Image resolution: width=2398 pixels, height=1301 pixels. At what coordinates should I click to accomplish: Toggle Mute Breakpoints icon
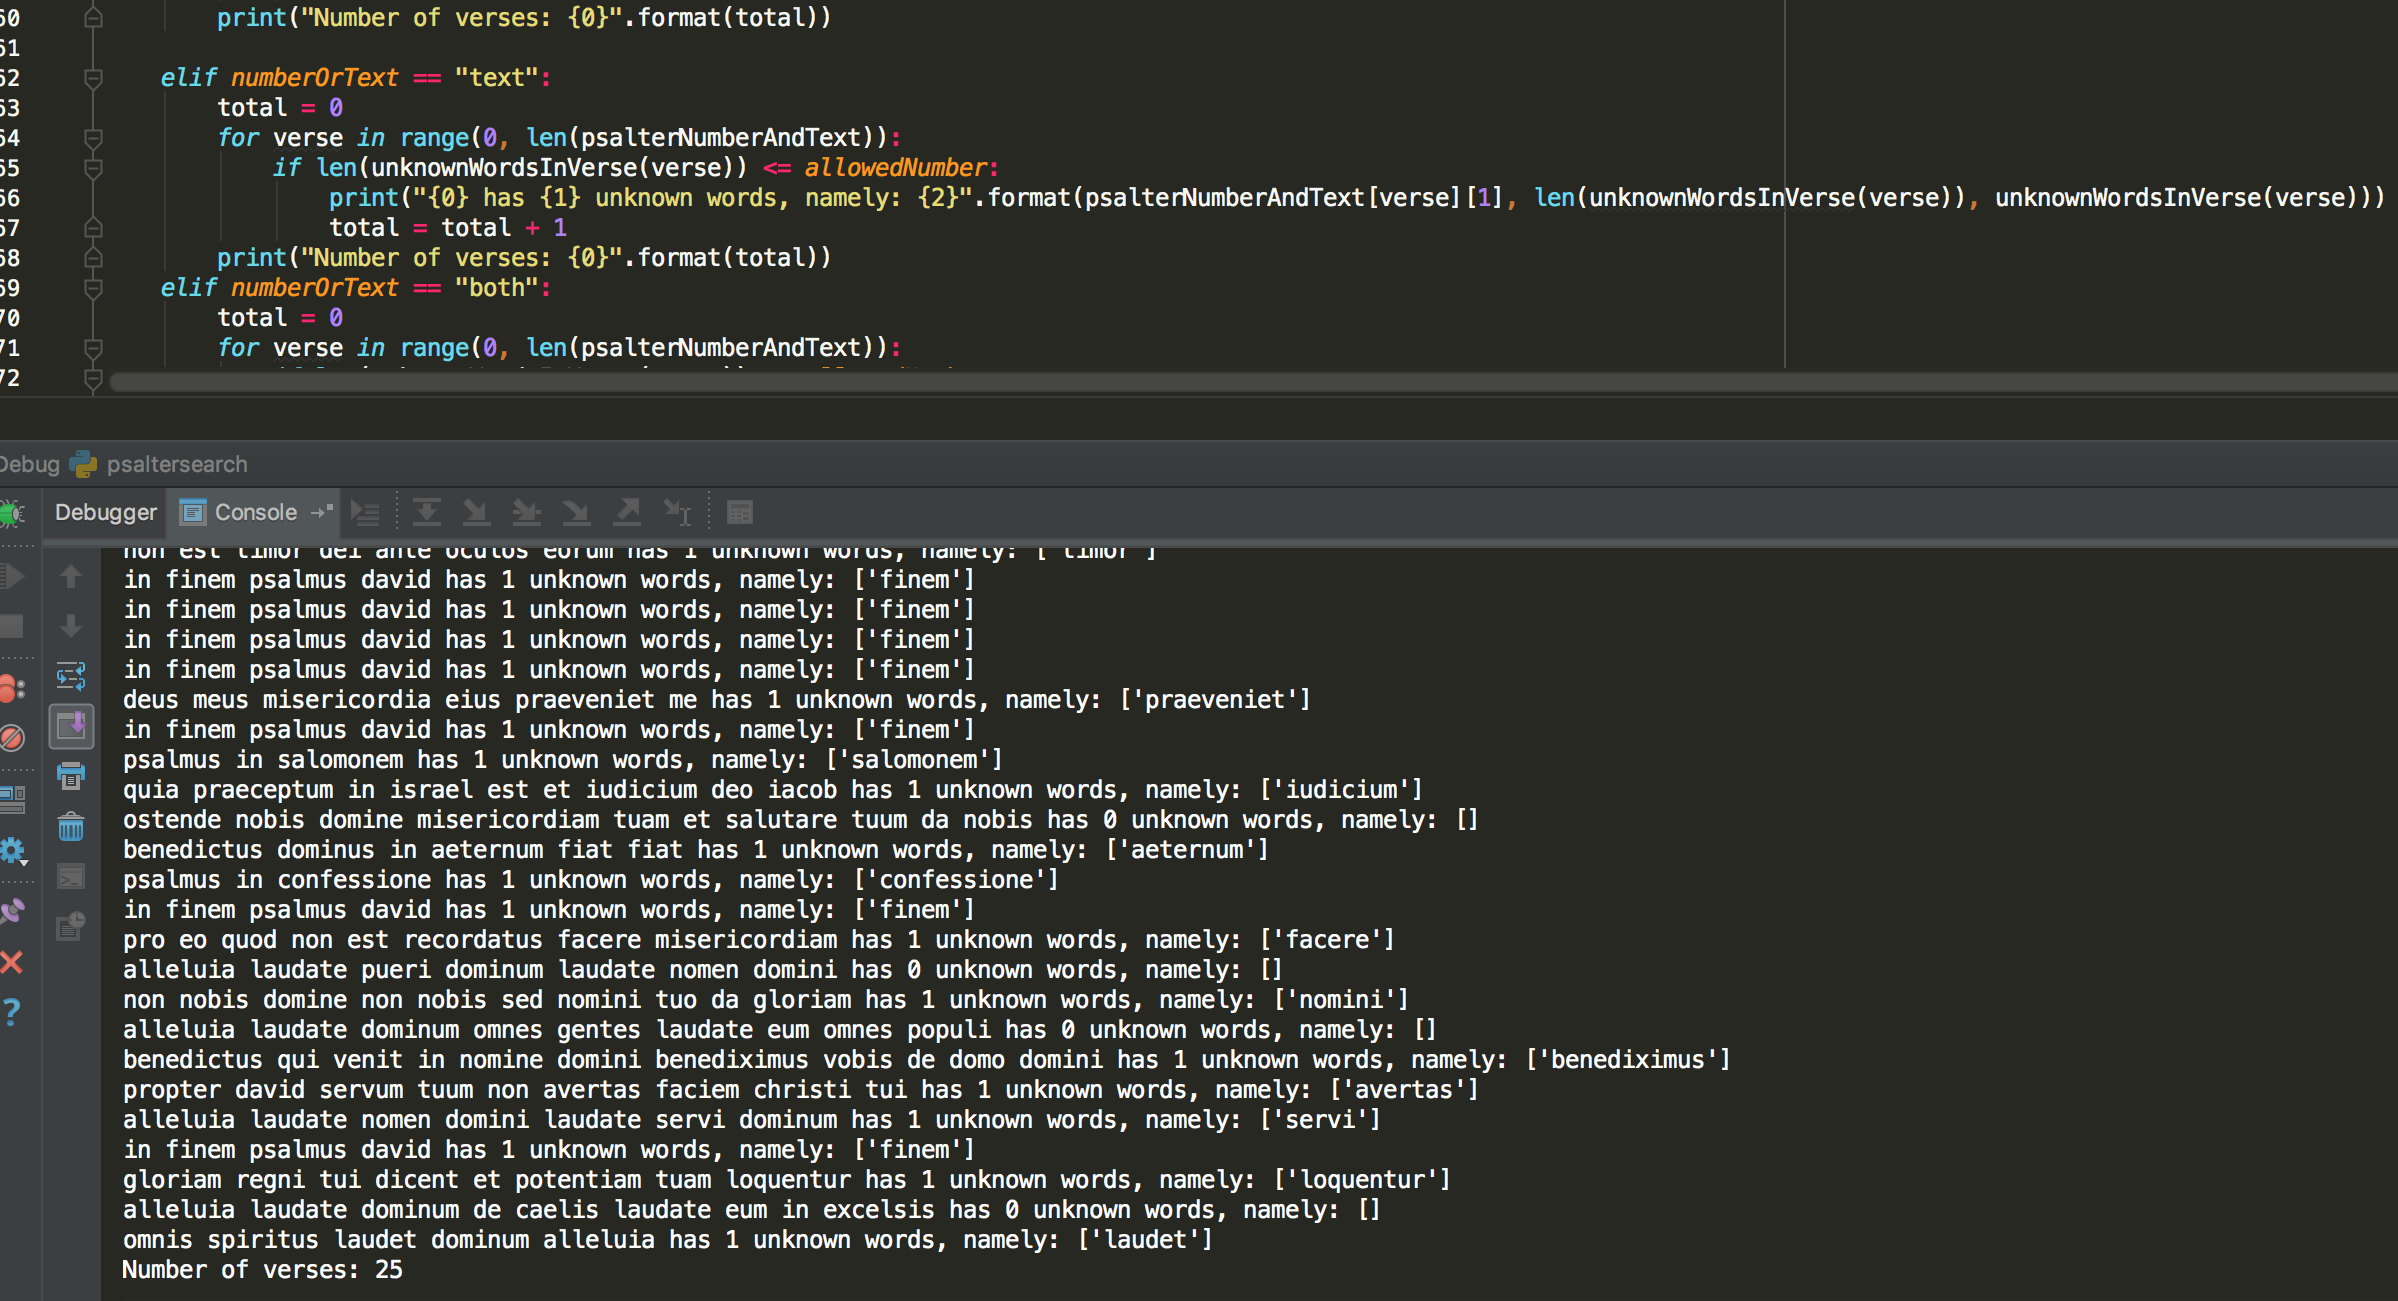coord(12,738)
